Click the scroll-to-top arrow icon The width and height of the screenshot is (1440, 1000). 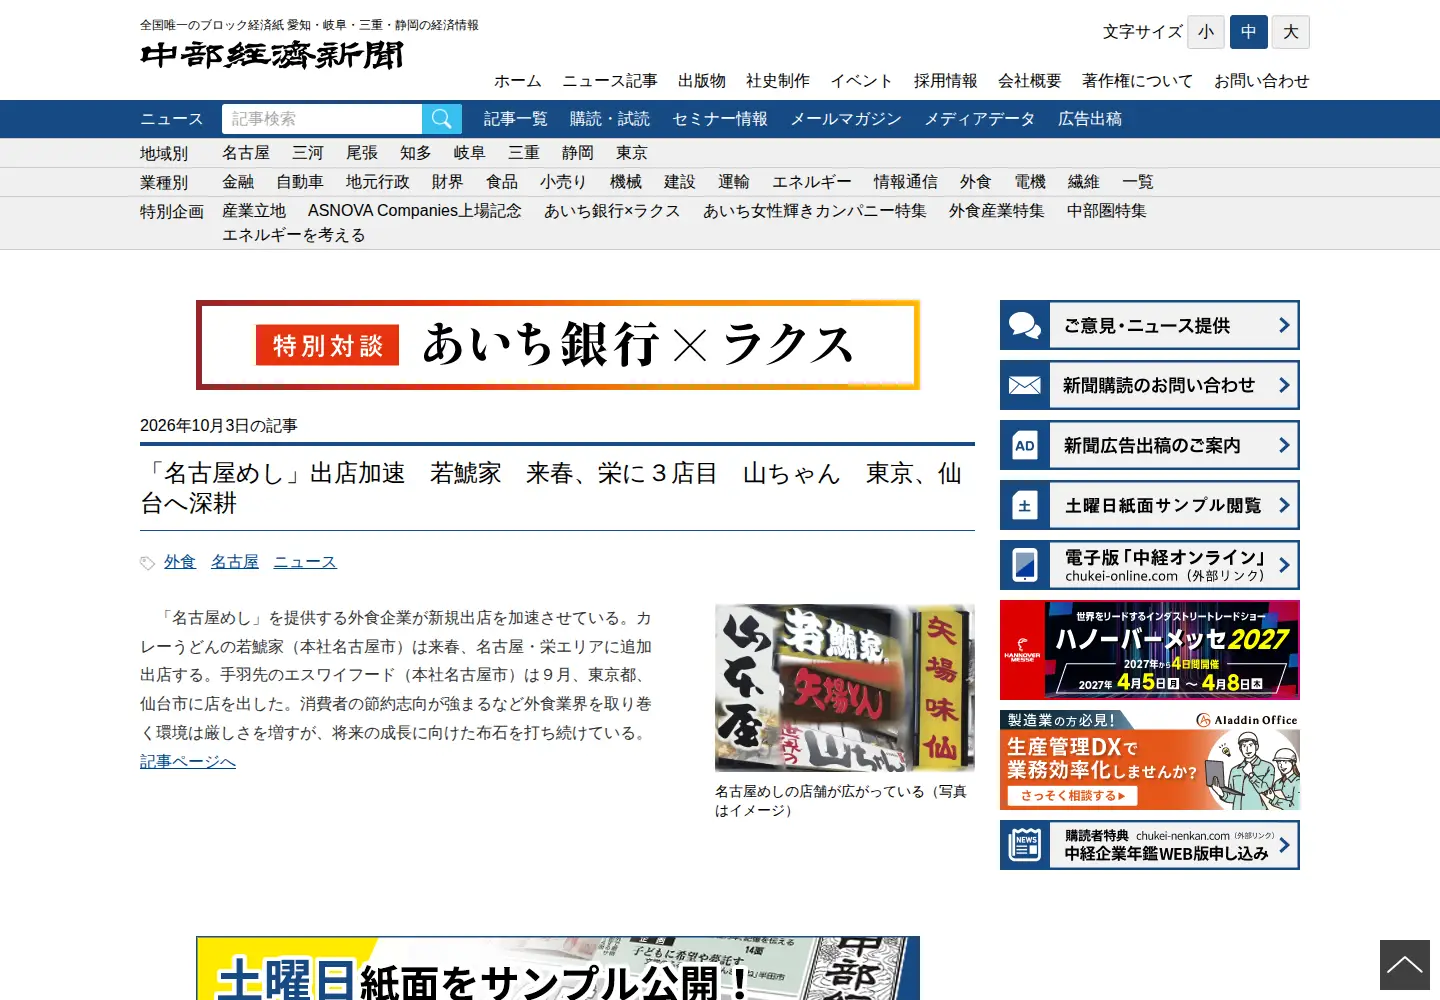pos(1404,965)
